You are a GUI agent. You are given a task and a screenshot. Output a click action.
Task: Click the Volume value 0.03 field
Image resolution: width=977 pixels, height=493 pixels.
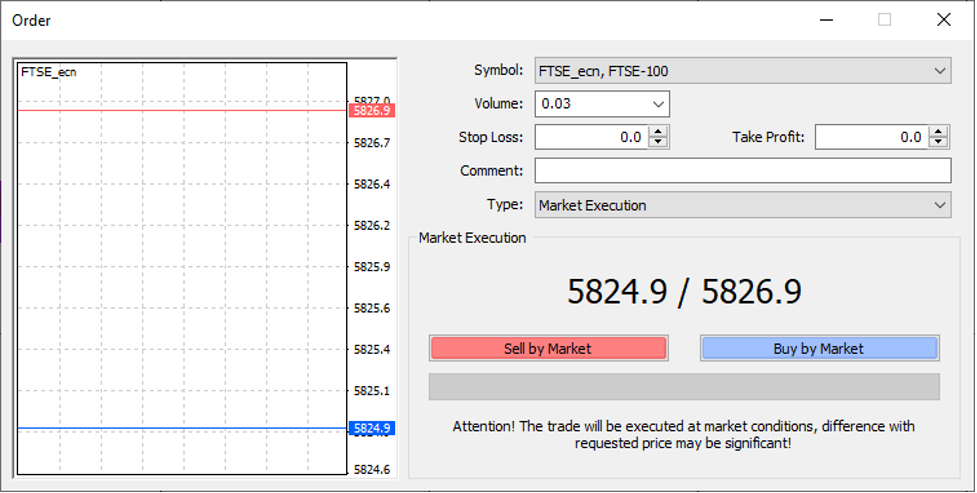click(x=592, y=104)
